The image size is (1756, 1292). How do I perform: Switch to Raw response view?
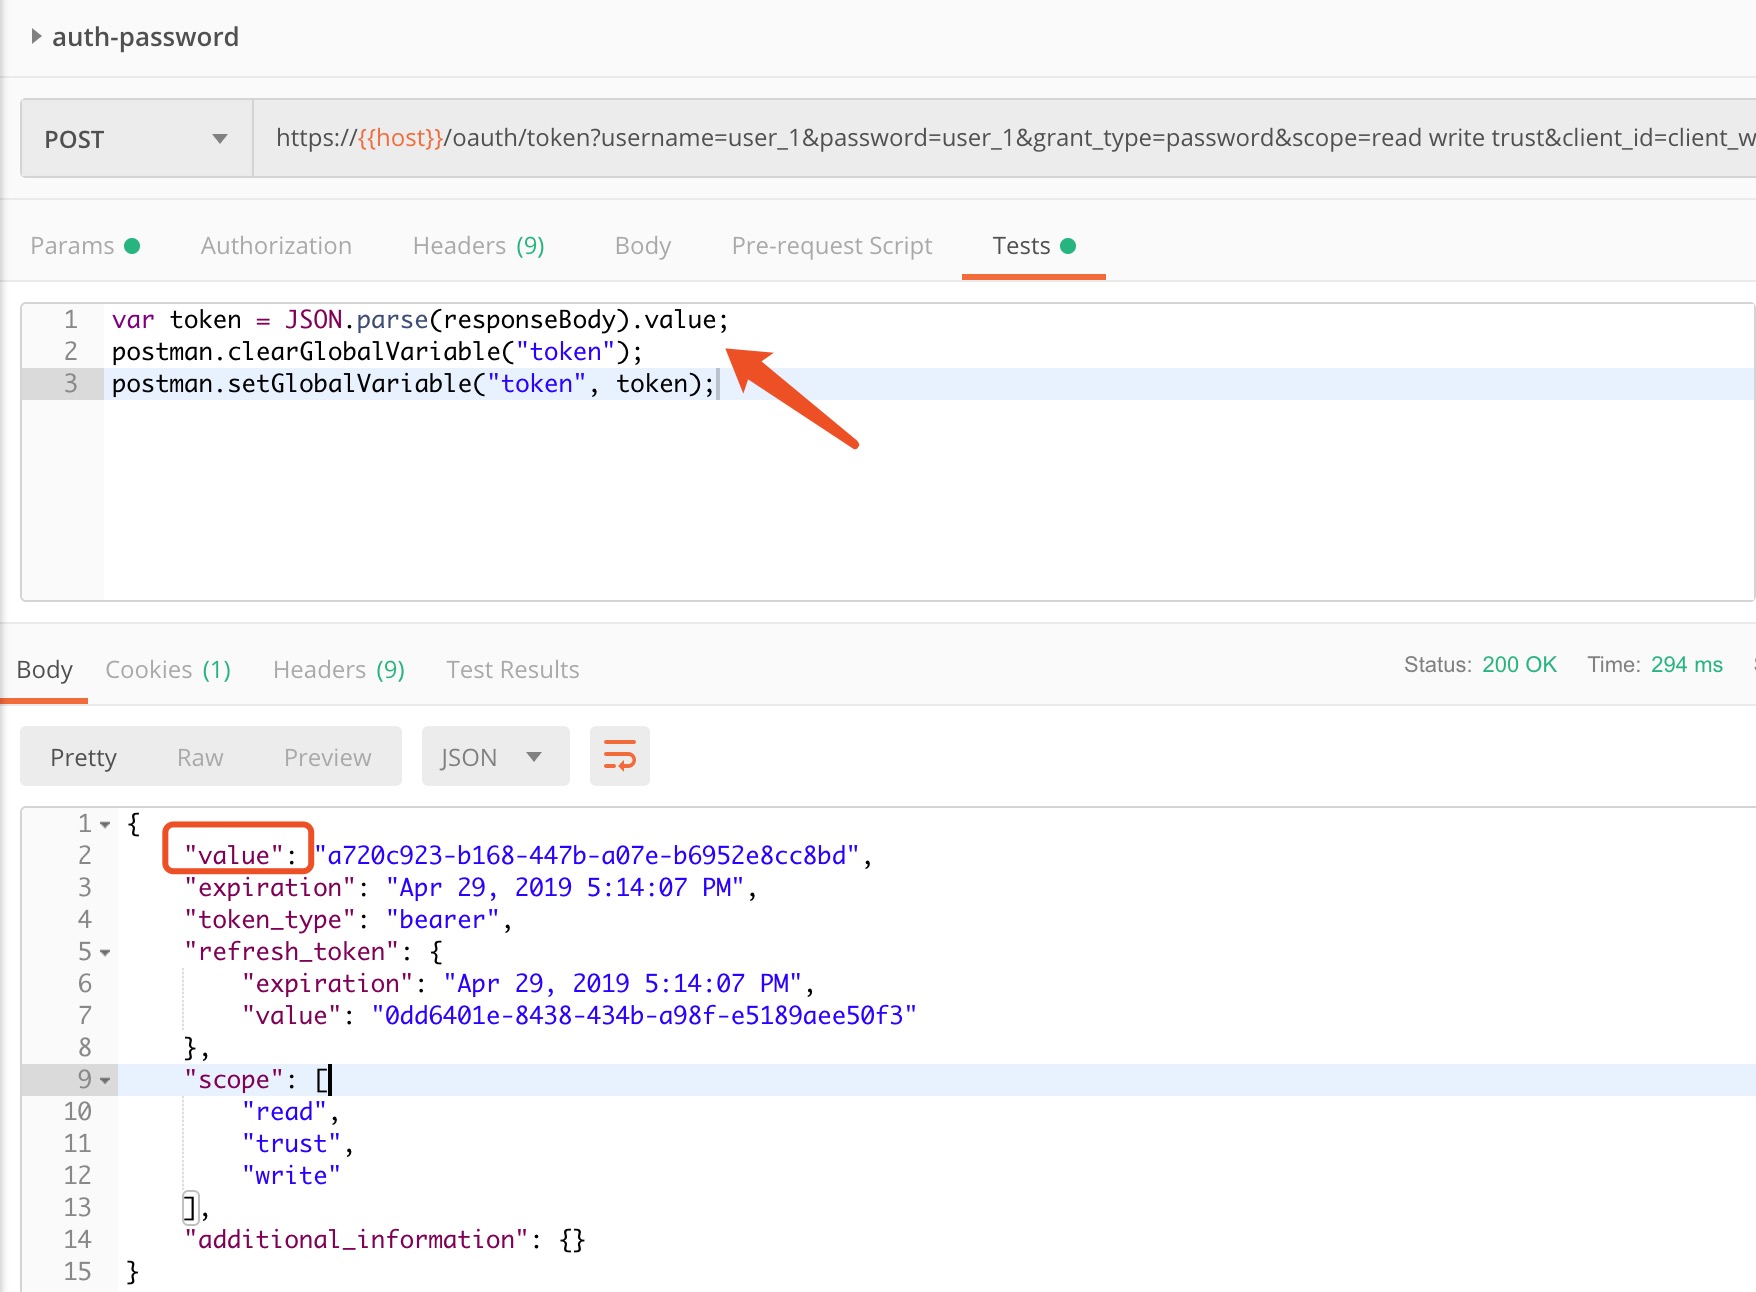200,757
